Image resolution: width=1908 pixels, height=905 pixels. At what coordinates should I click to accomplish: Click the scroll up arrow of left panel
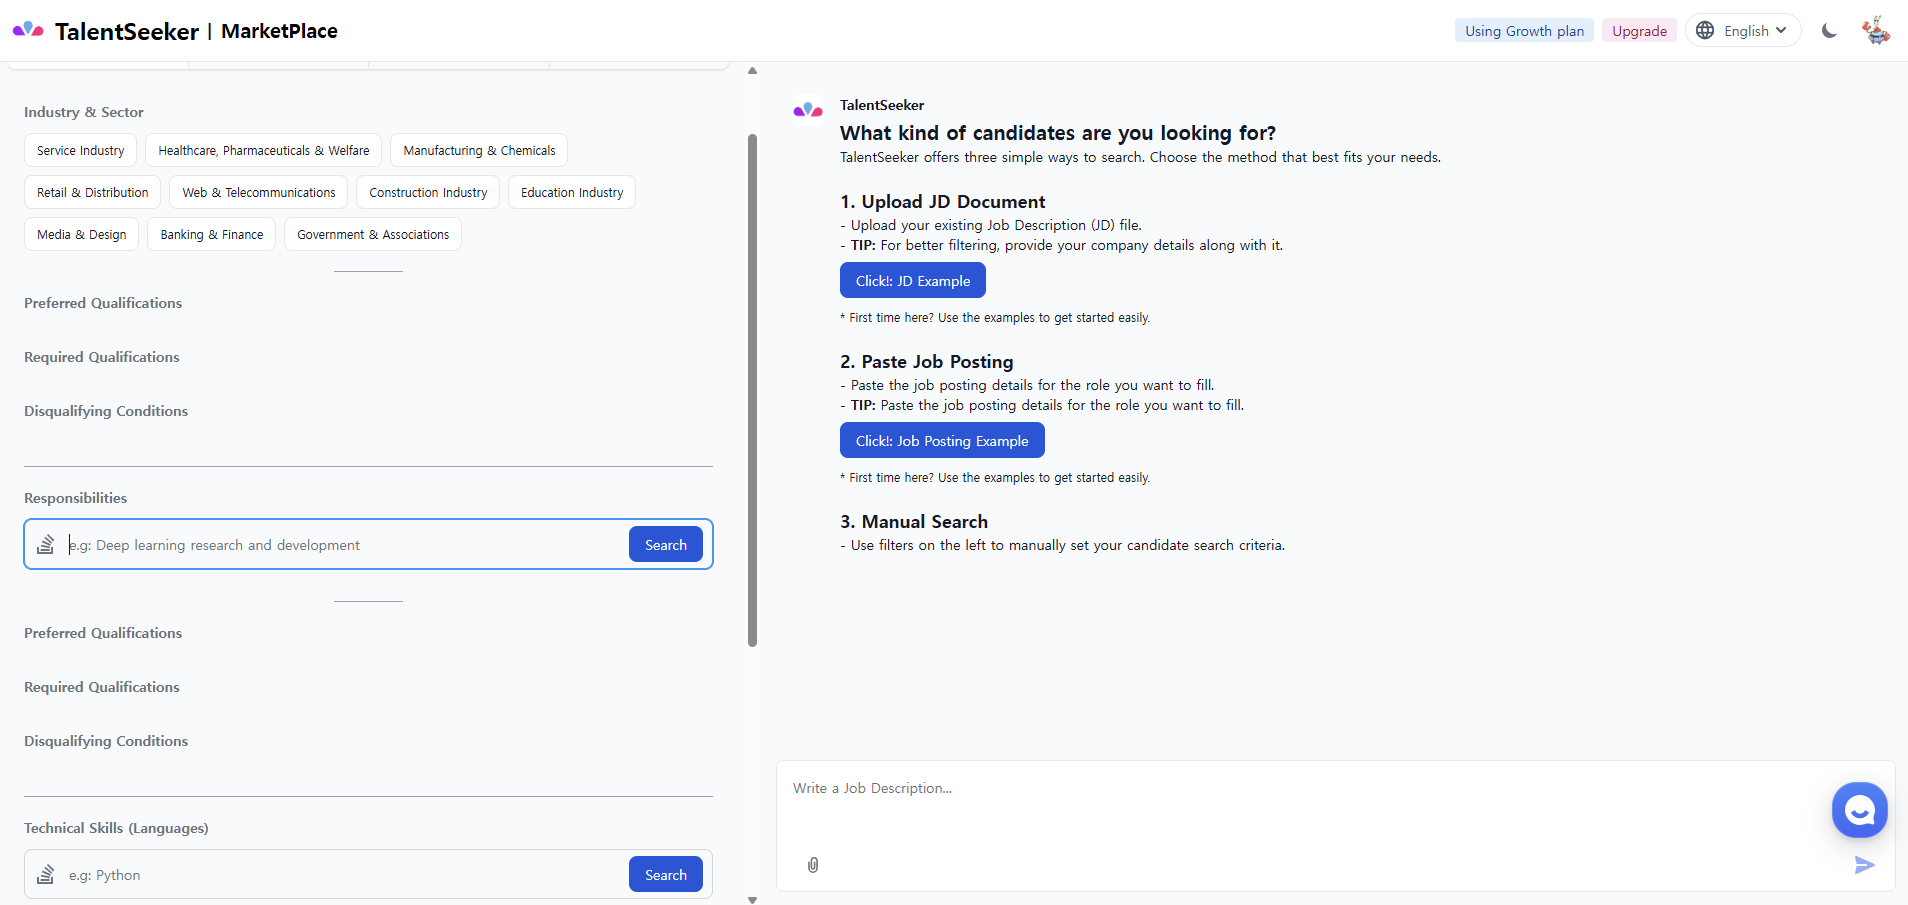pyautogui.click(x=752, y=71)
